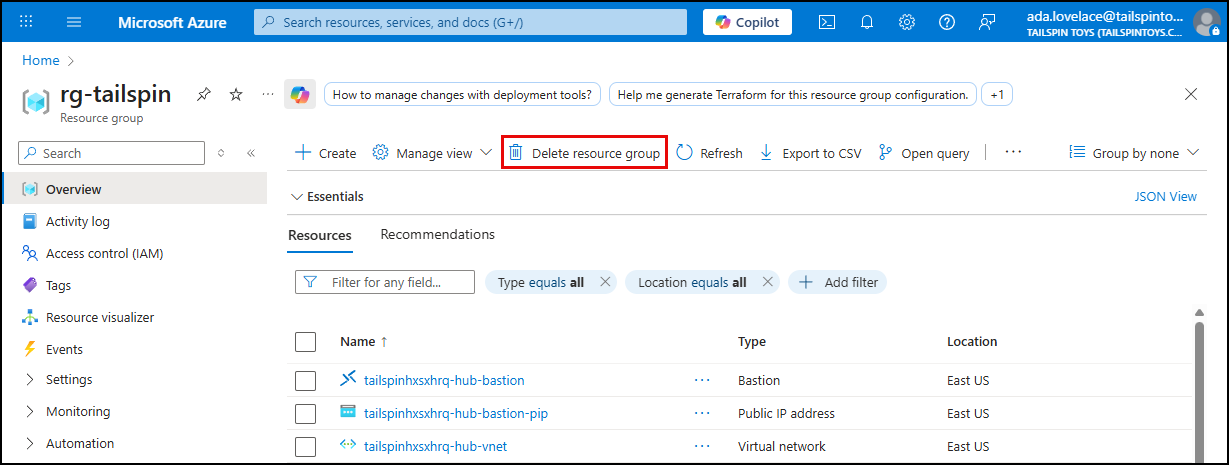
Task: Ask how to manage changes with deployment tools
Action: point(462,95)
